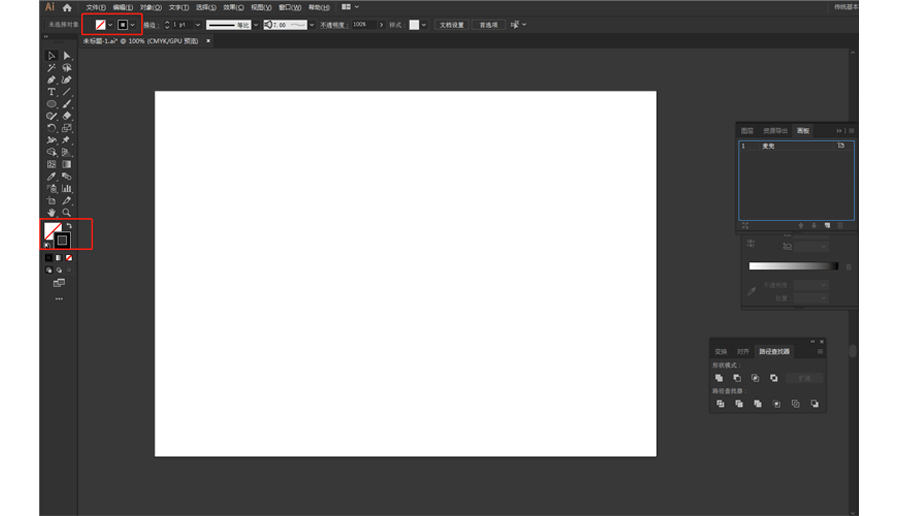Change the screen mode button
897x516 pixels.
point(59,283)
